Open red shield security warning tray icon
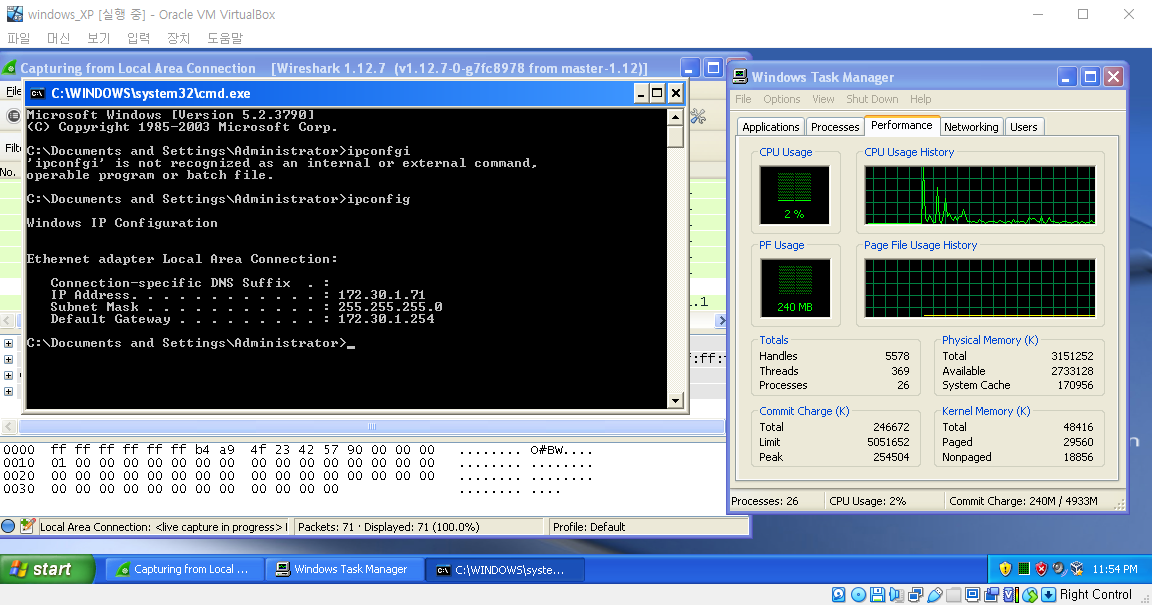 1041,569
